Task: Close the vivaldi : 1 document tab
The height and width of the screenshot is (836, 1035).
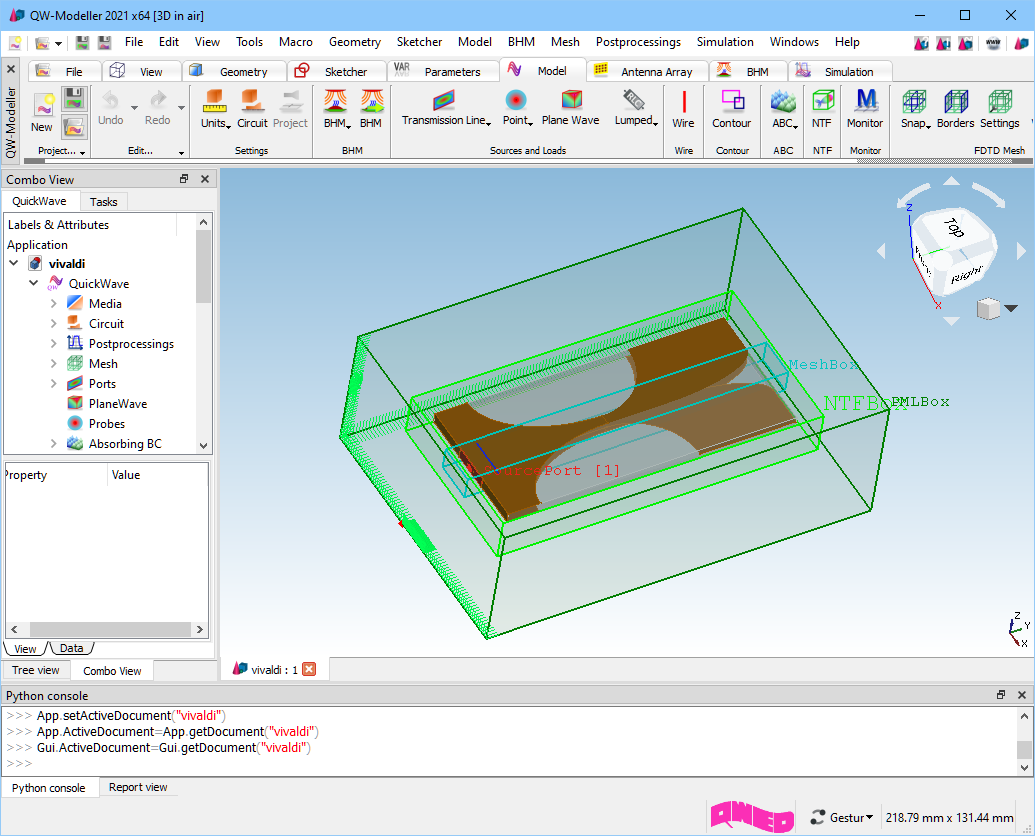Action: tap(309, 669)
